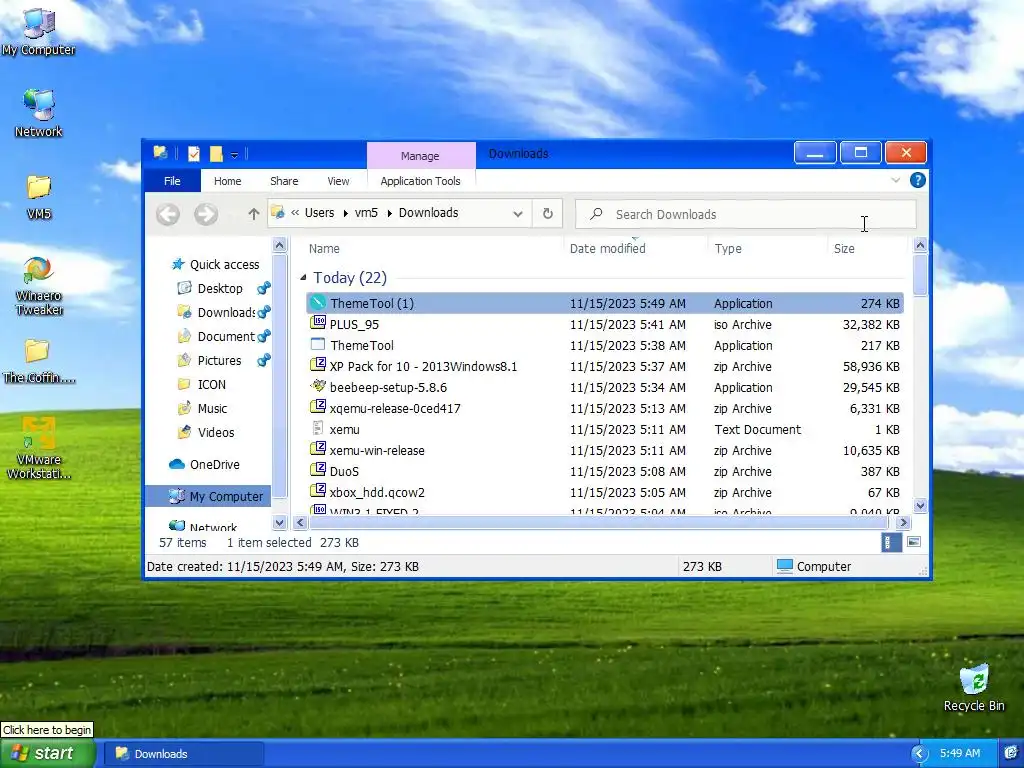The height and width of the screenshot is (768, 1024).
Task: Sort by the Type column header
Action: 728,248
